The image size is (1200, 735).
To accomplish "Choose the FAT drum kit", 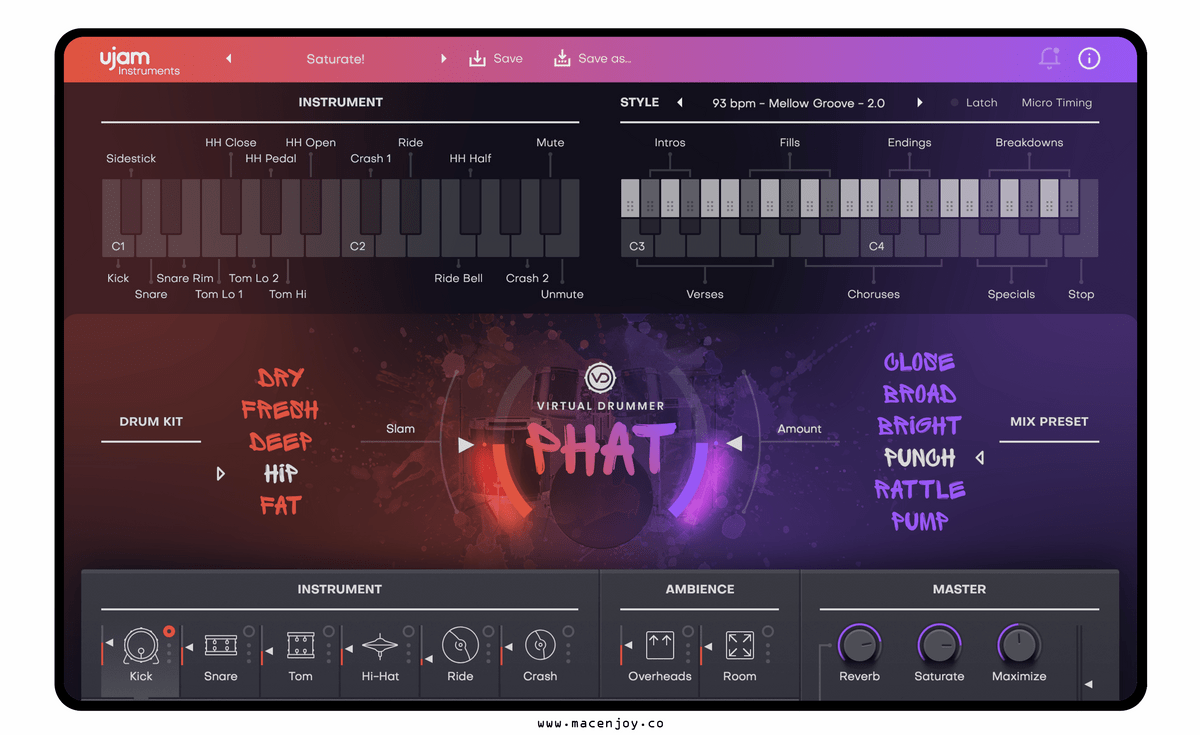I will point(280,506).
